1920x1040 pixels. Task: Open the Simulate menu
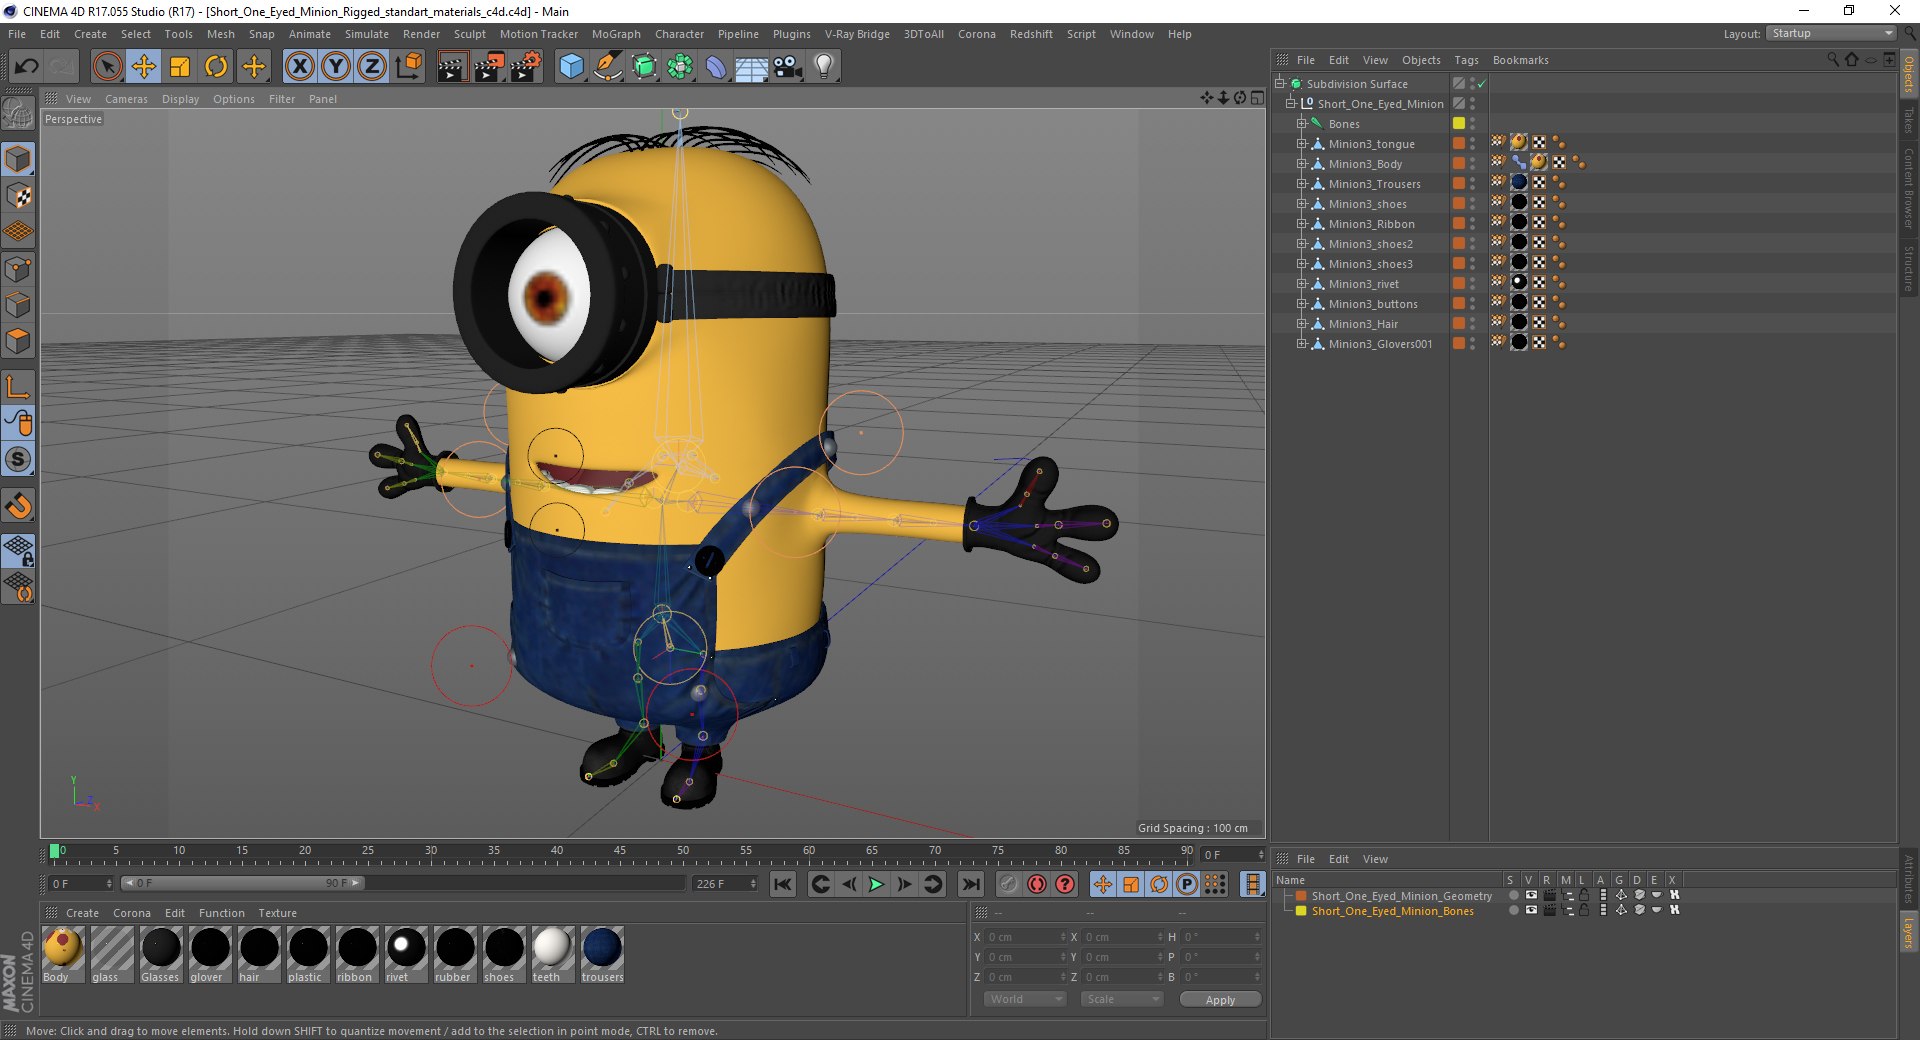[x=367, y=34]
